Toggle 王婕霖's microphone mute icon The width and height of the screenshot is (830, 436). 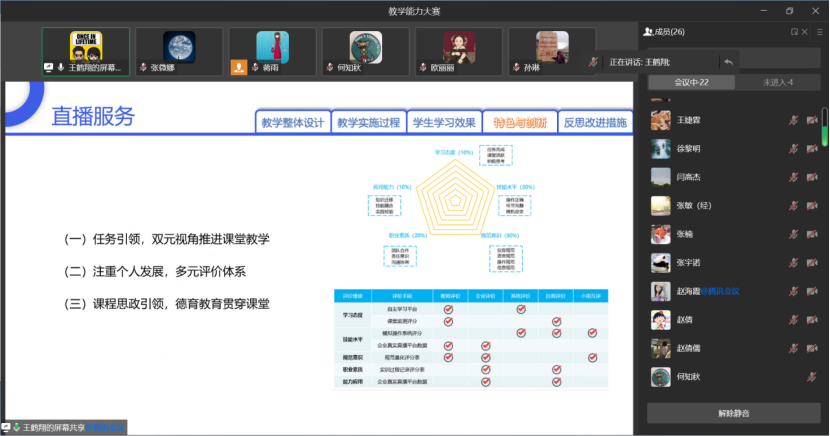[793, 120]
